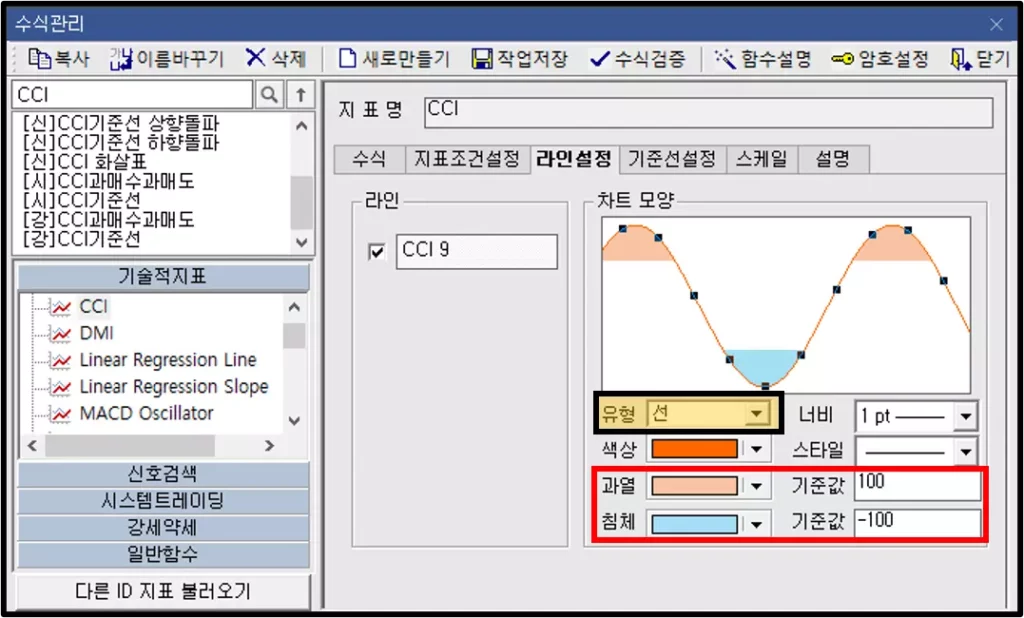Expand the 신호검색 category
Viewport: 1024px width, 618px height.
pyautogui.click(x=163, y=474)
